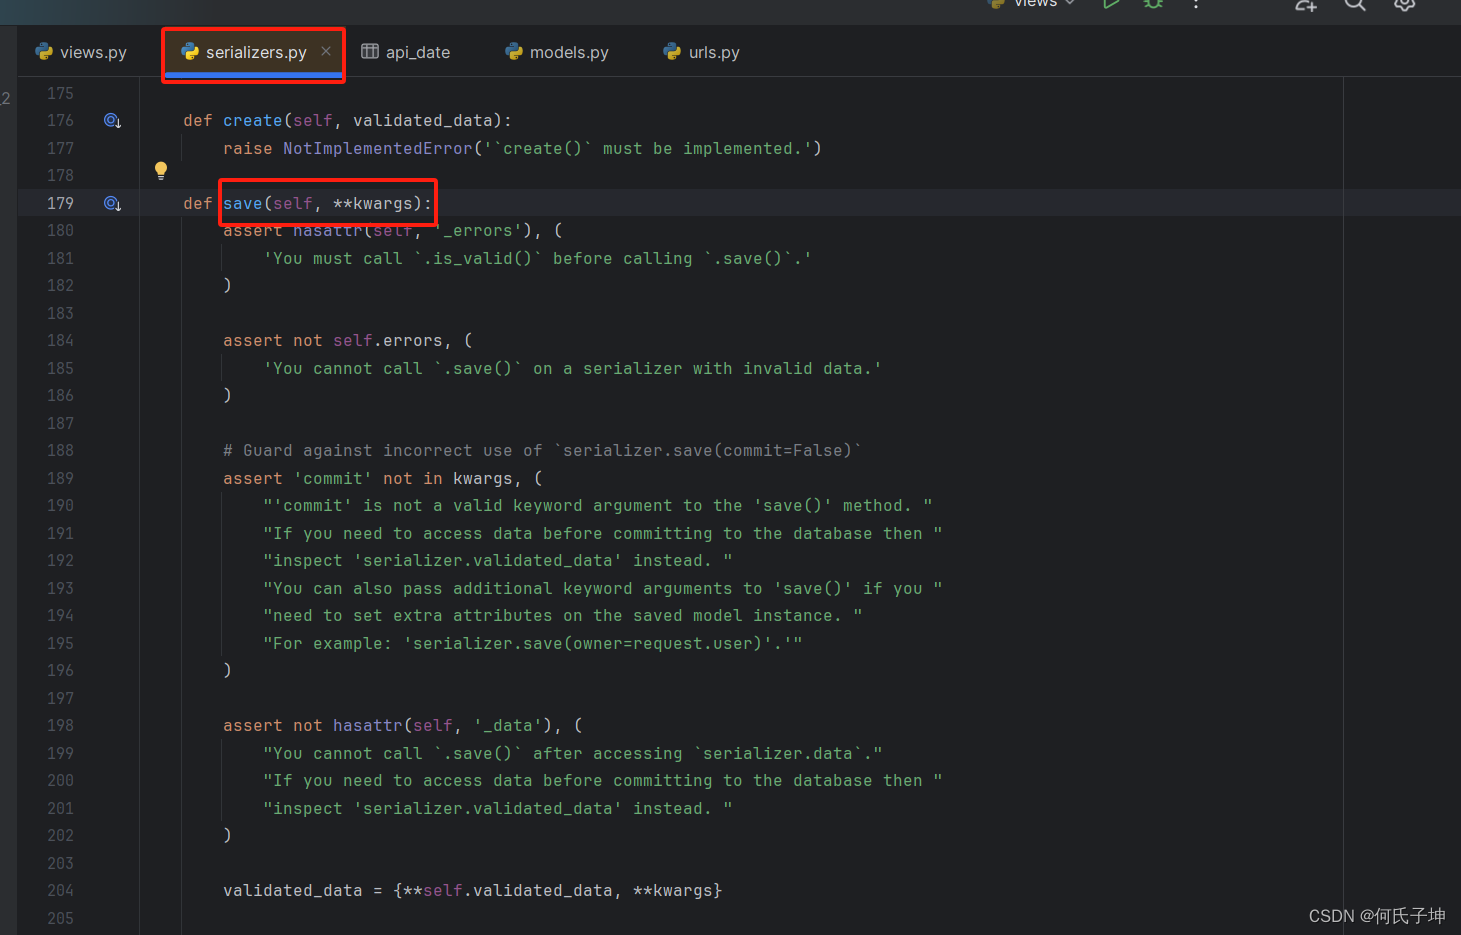Open Search Everywhere via the magnifier icon
The height and width of the screenshot is (935, 1461).
[1355, 7]
